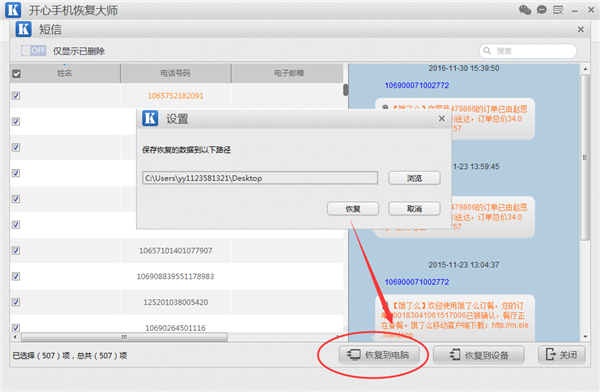This screenshot has width=600, height=392.
Task: Click the save path input field
Action: 260,178
